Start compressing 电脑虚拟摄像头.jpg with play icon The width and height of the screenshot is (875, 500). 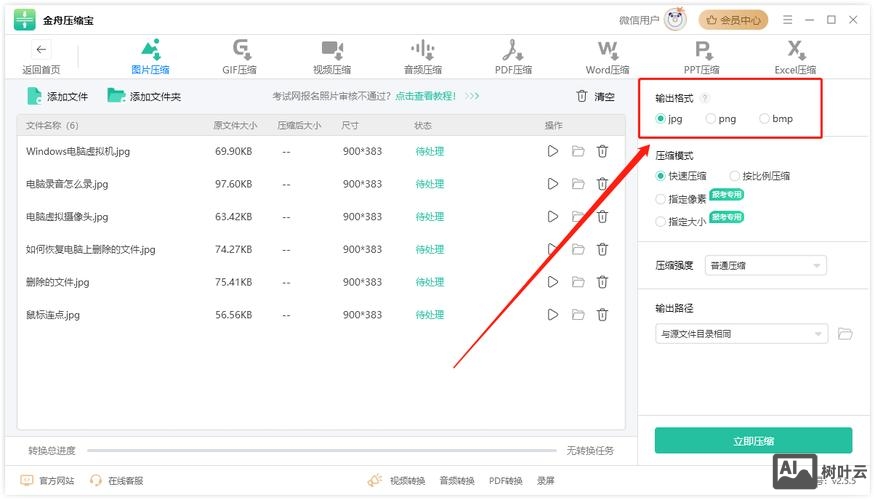tap(552, 217)
